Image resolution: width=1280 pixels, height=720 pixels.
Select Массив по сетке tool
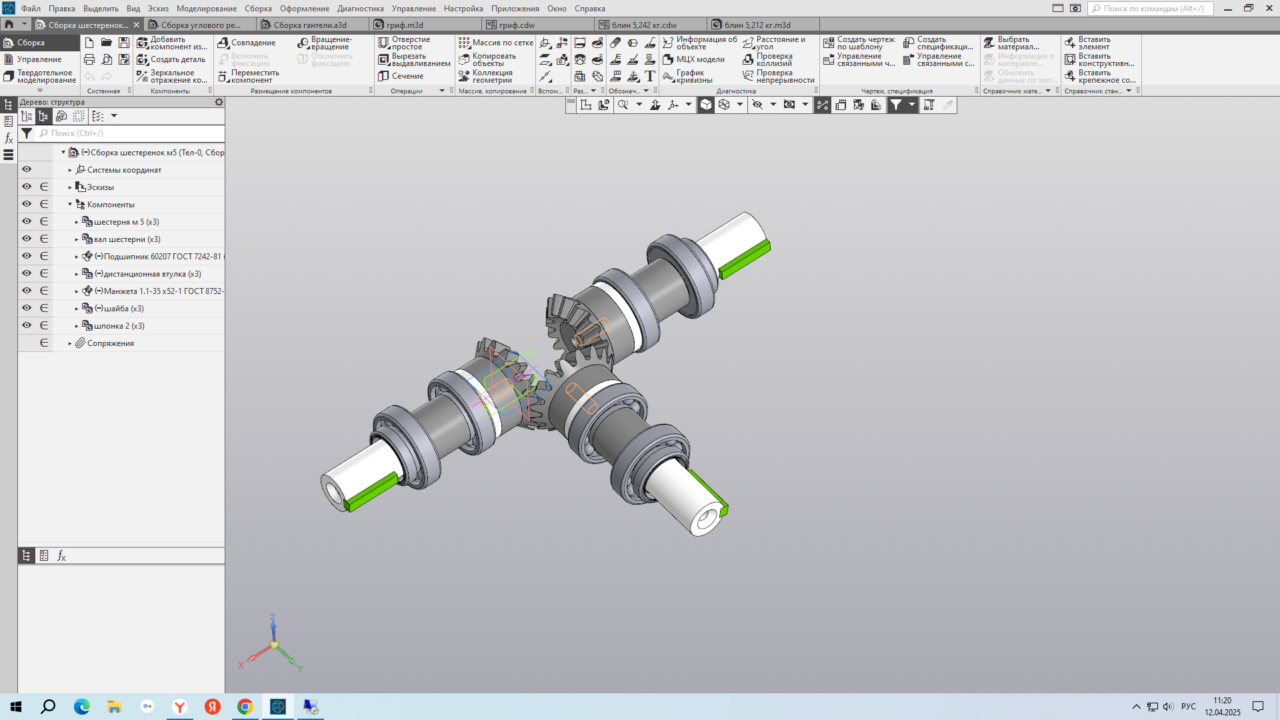click(x=495, y=43)
